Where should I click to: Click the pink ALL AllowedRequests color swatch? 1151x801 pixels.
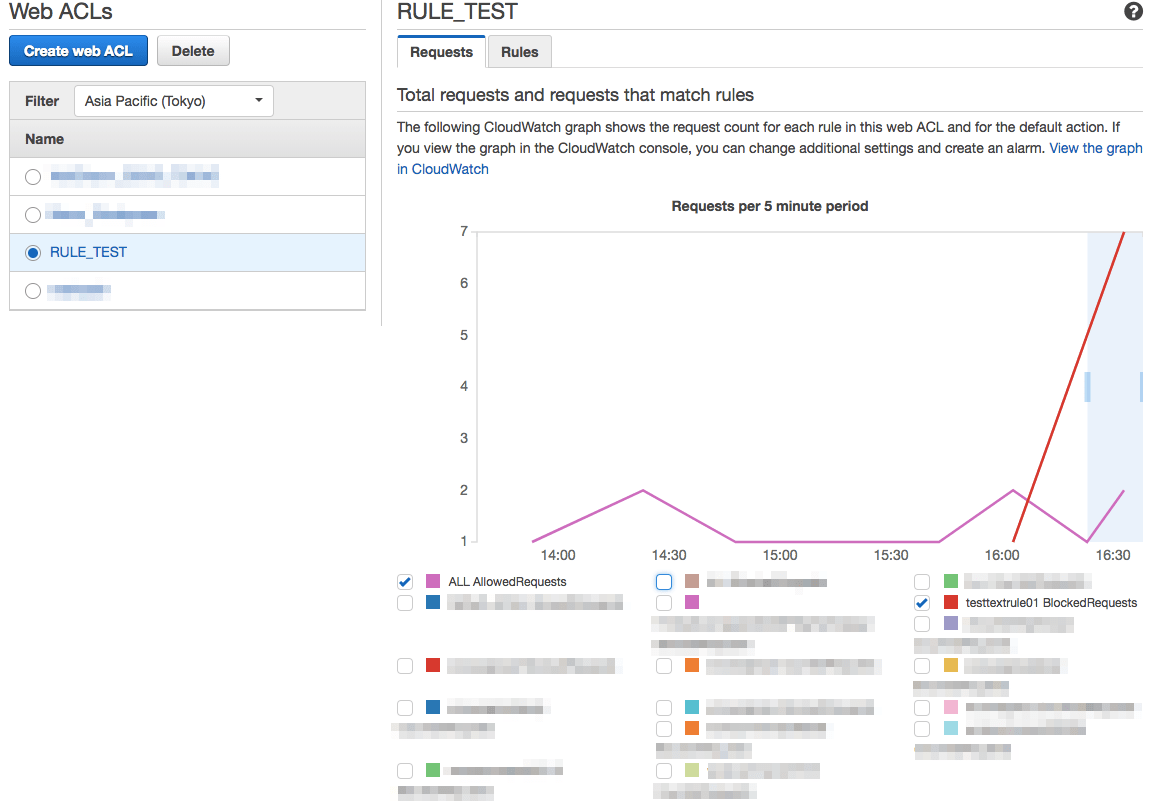433,582
